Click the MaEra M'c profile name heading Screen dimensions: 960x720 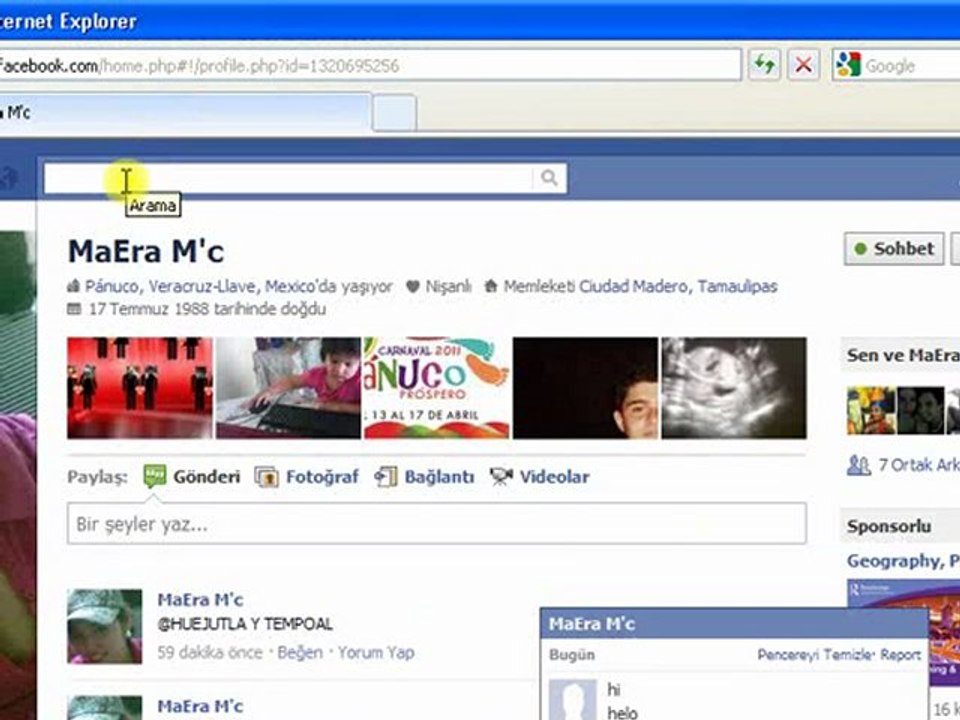click(x=146, y=251)
